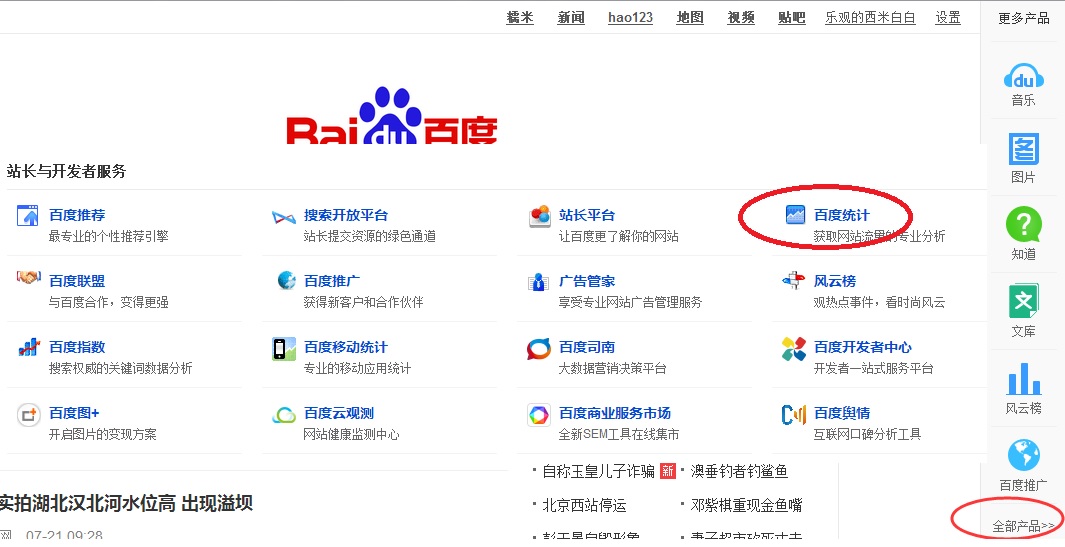The width and height of the screenshot is (1065, 547).
Task: Click description 最专业的个性推荐引擎
Action: [x=109, y=236]
